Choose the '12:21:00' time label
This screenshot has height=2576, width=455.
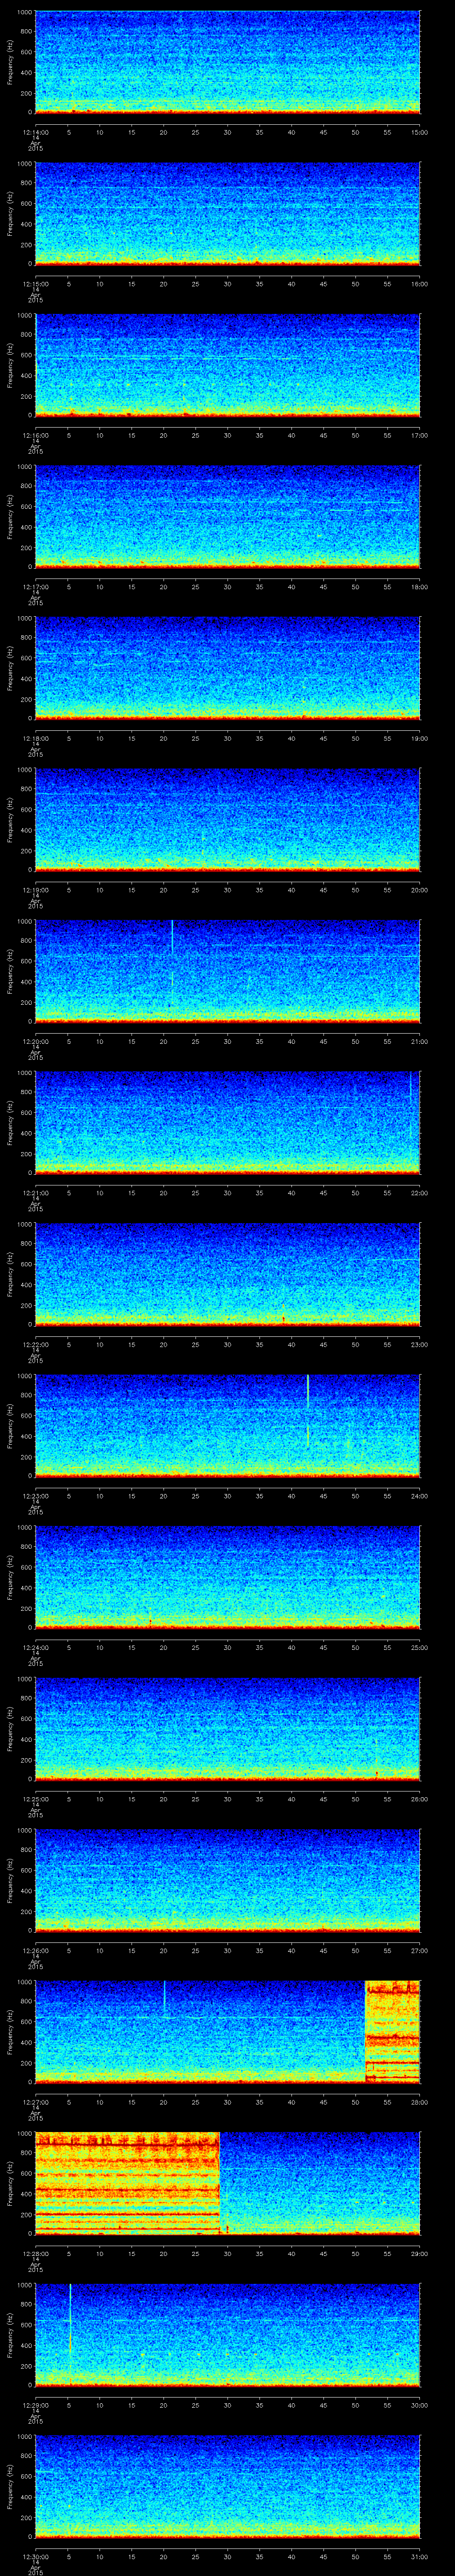(35, 1192)
